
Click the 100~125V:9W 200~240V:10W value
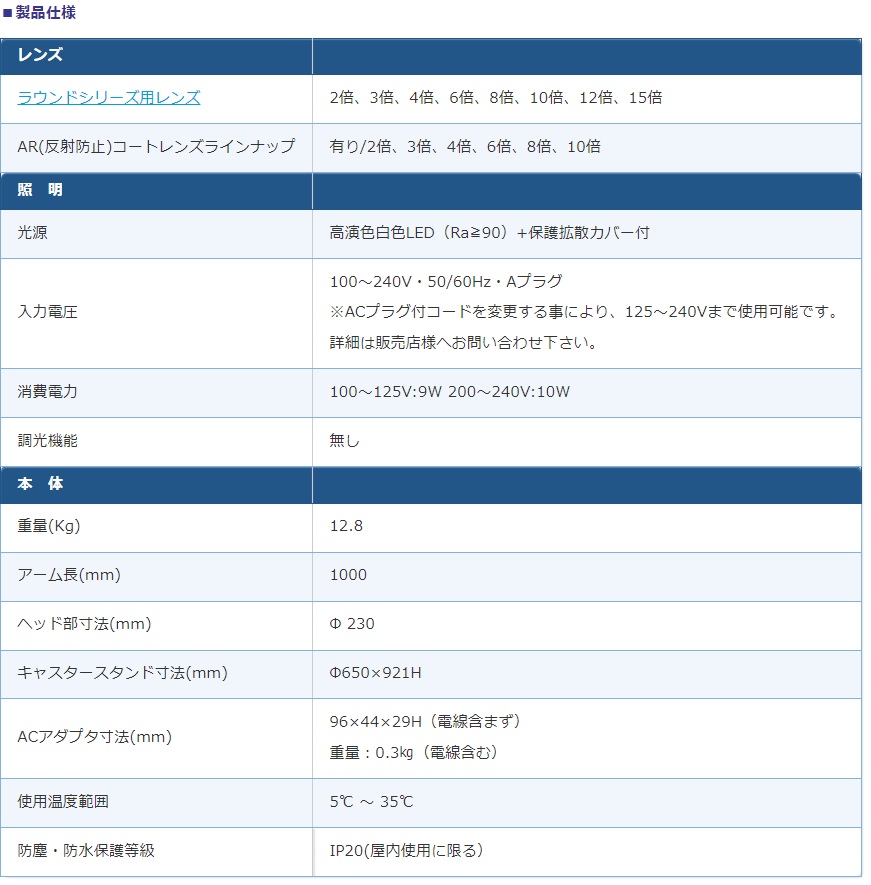click(x=450, y=392)
